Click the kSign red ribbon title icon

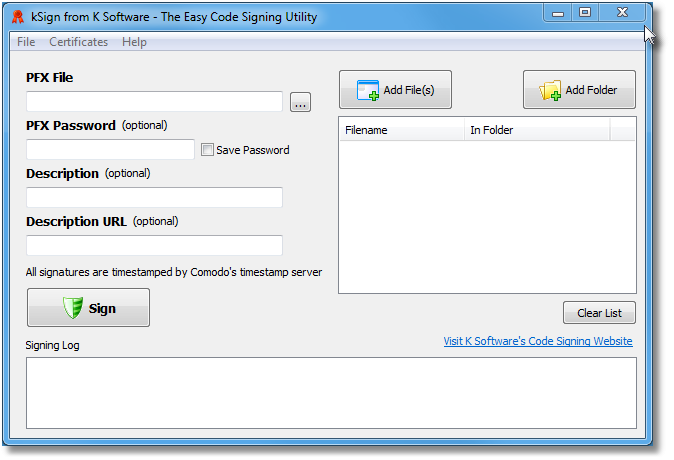point(18,17)
